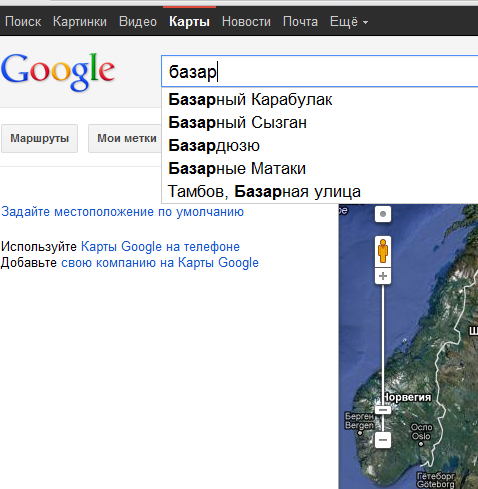Zoom out with the minus button
Screen dimensions: 478x489
(383, 440)
